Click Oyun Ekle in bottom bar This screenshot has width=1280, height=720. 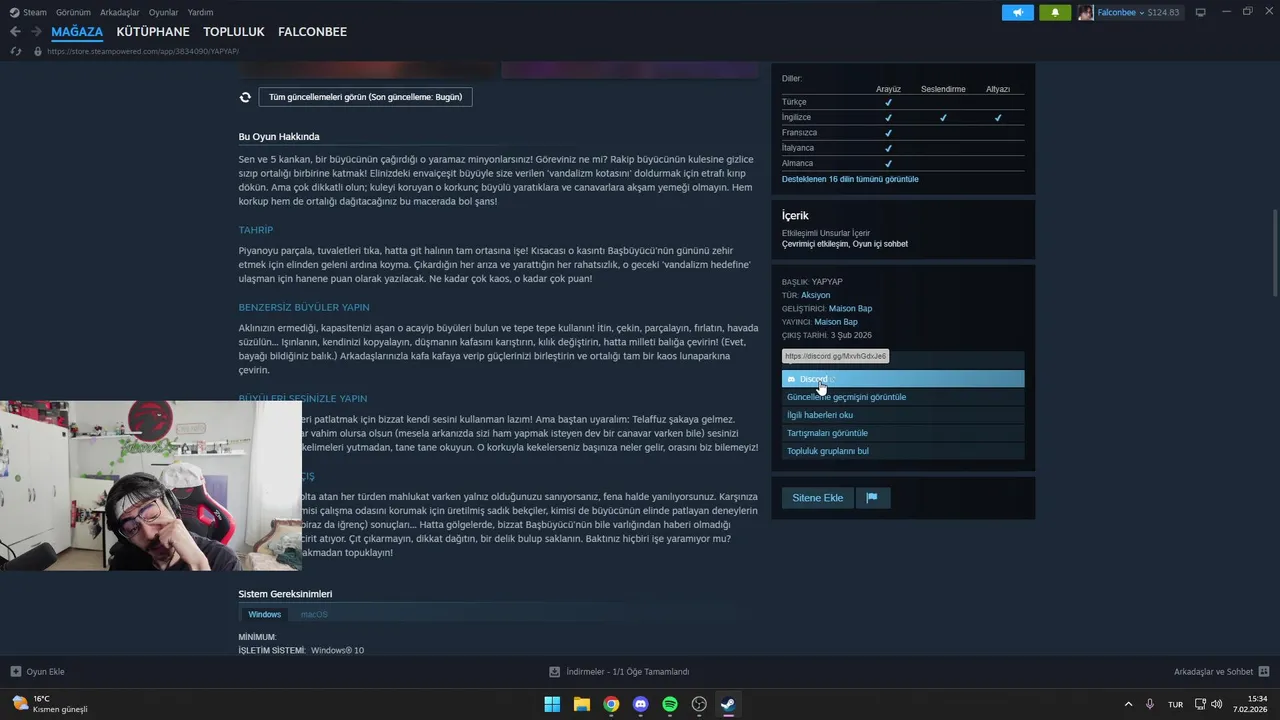point(37,671)
